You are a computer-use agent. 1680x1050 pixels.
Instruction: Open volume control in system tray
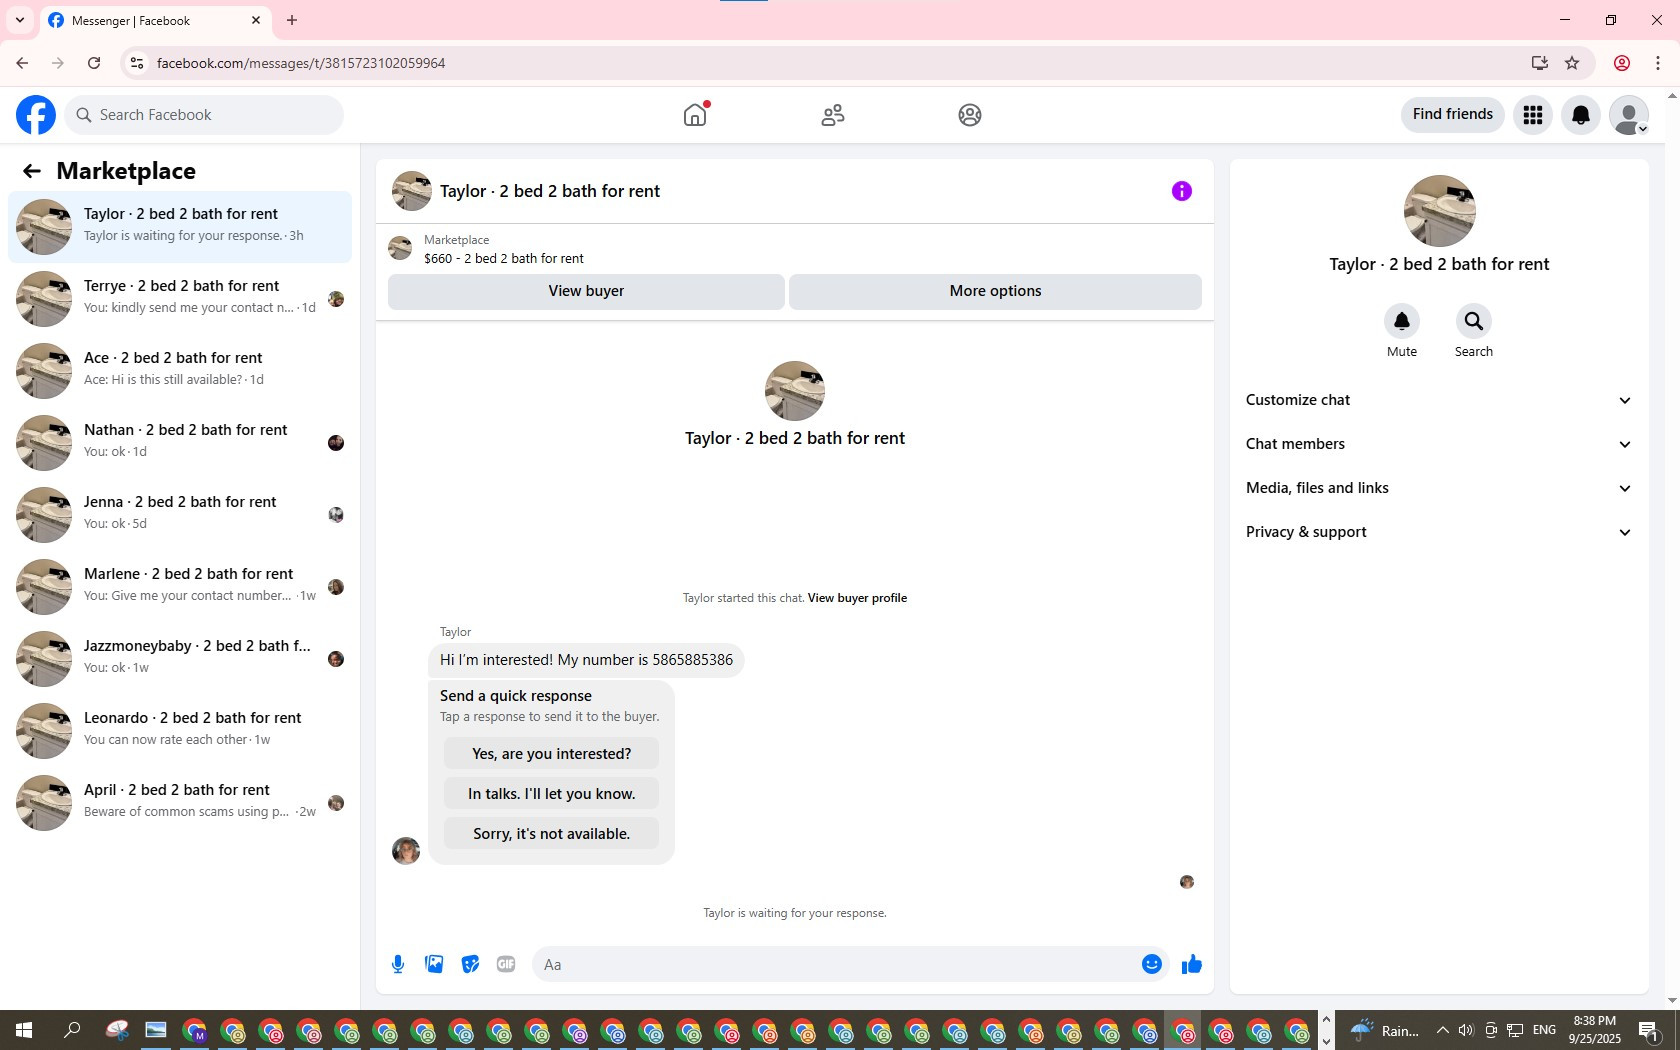(1466, 1030)
